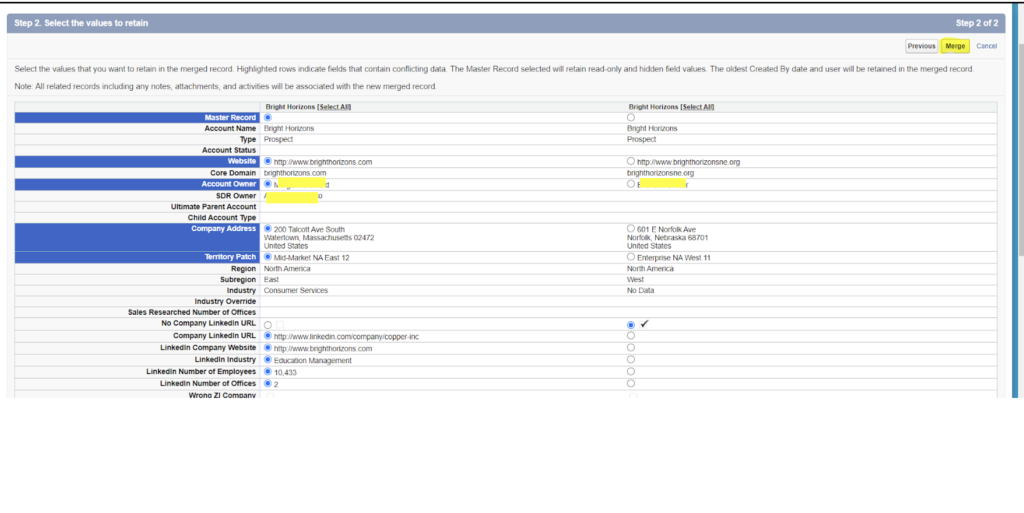Choose the www.brighthorizons.com Website radio option

click(x=268, y=161)
